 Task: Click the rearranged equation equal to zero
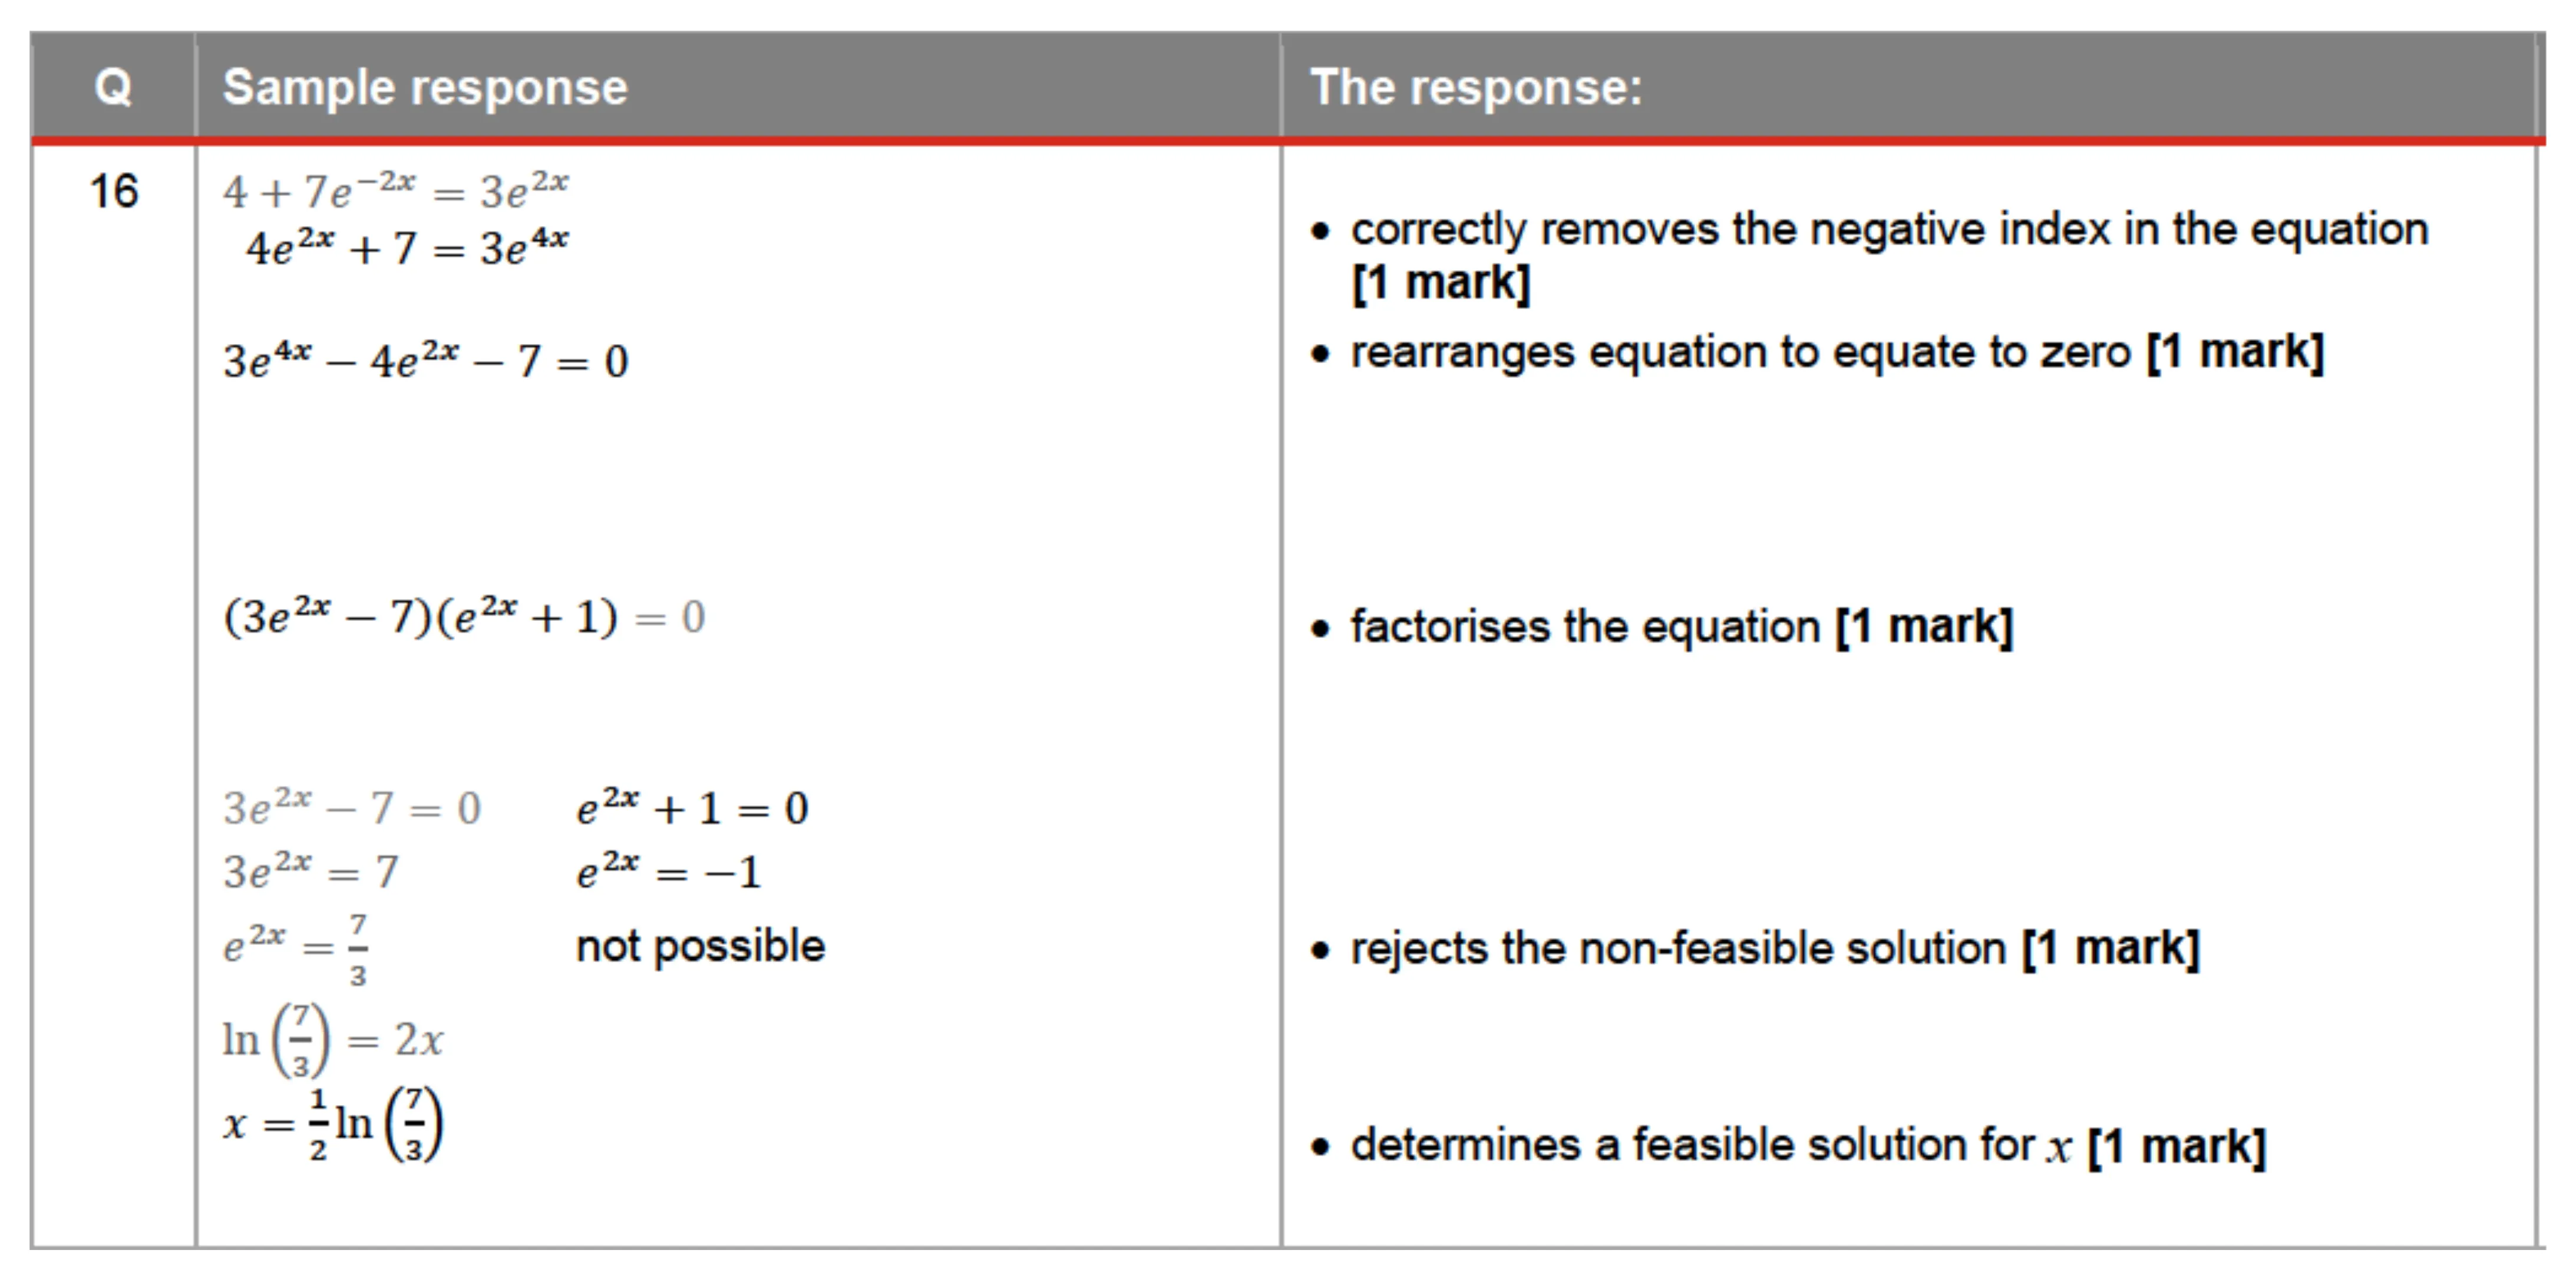(425, 359)
